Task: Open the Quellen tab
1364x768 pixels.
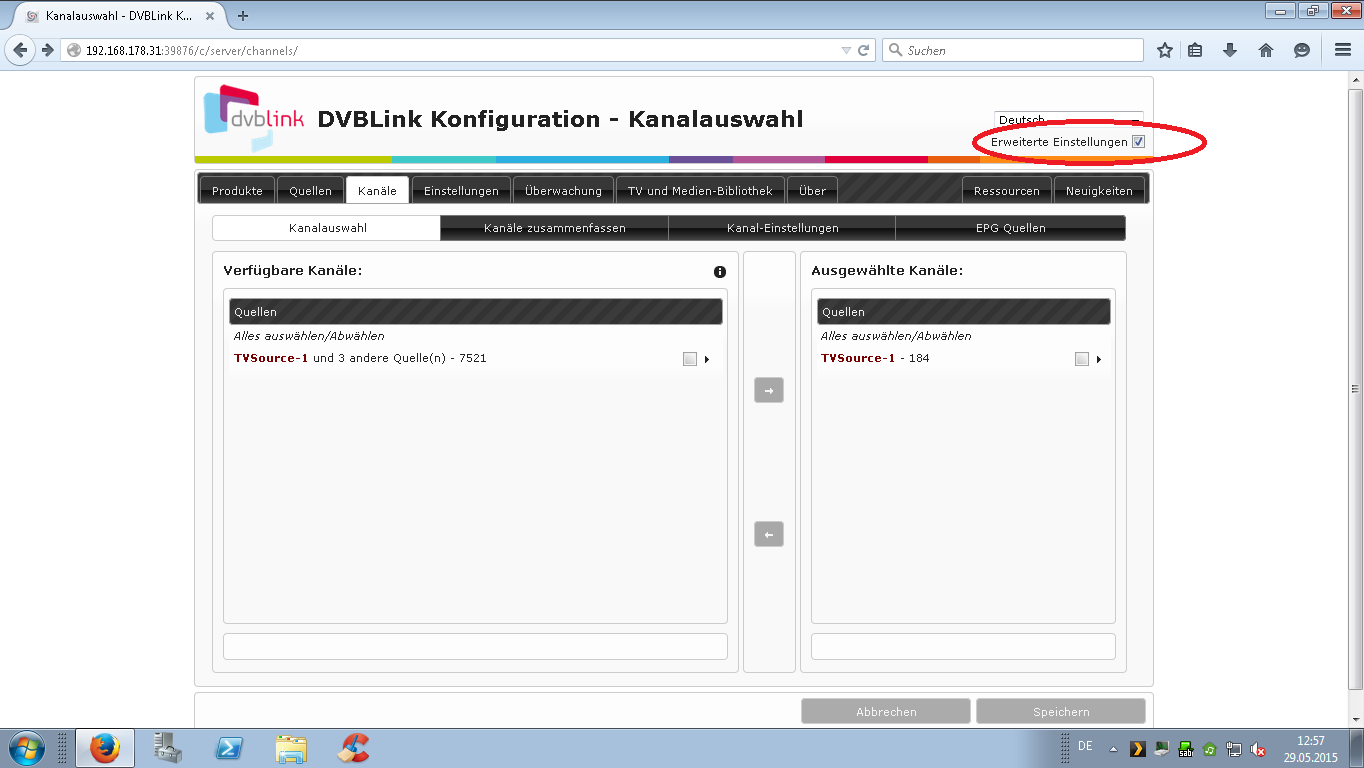Action: pyautogui.click(x=310, y=190)
